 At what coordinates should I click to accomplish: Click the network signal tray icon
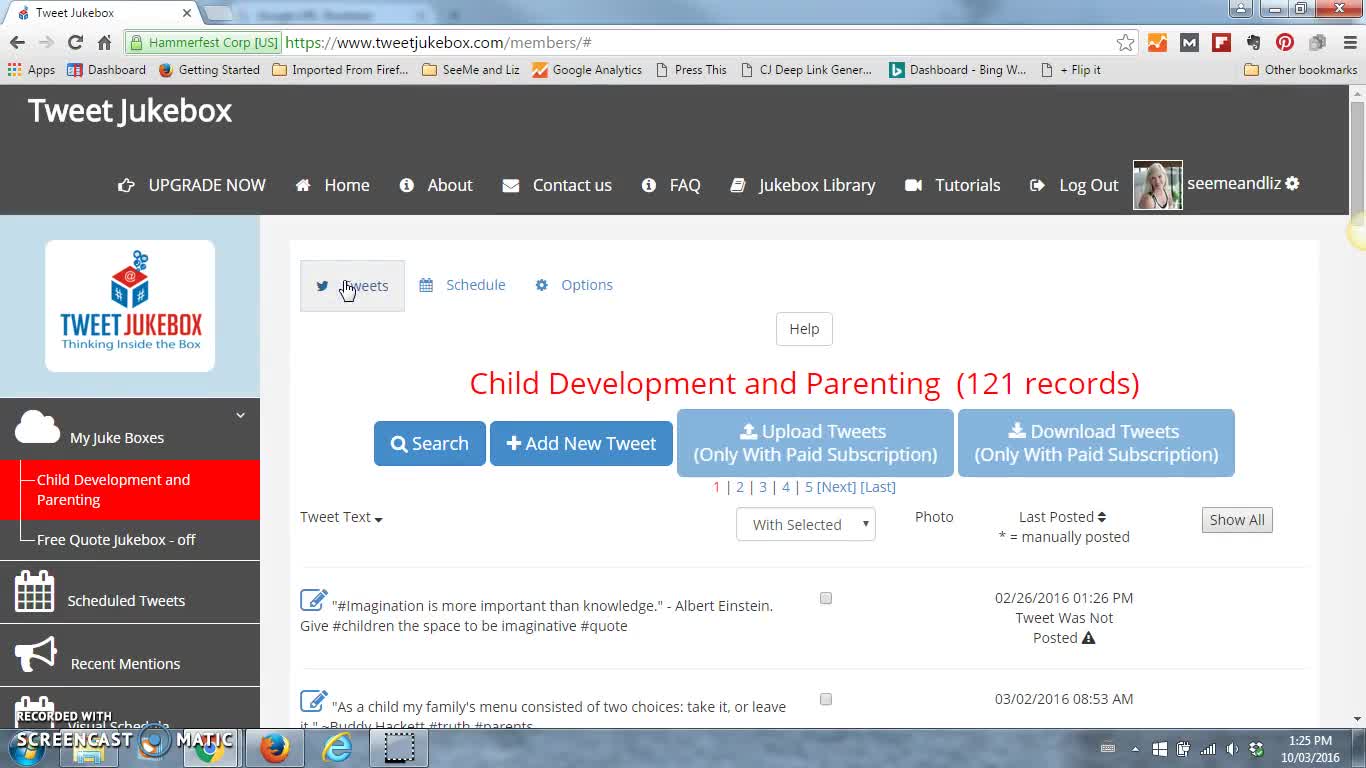click(x=1208, y=749)
